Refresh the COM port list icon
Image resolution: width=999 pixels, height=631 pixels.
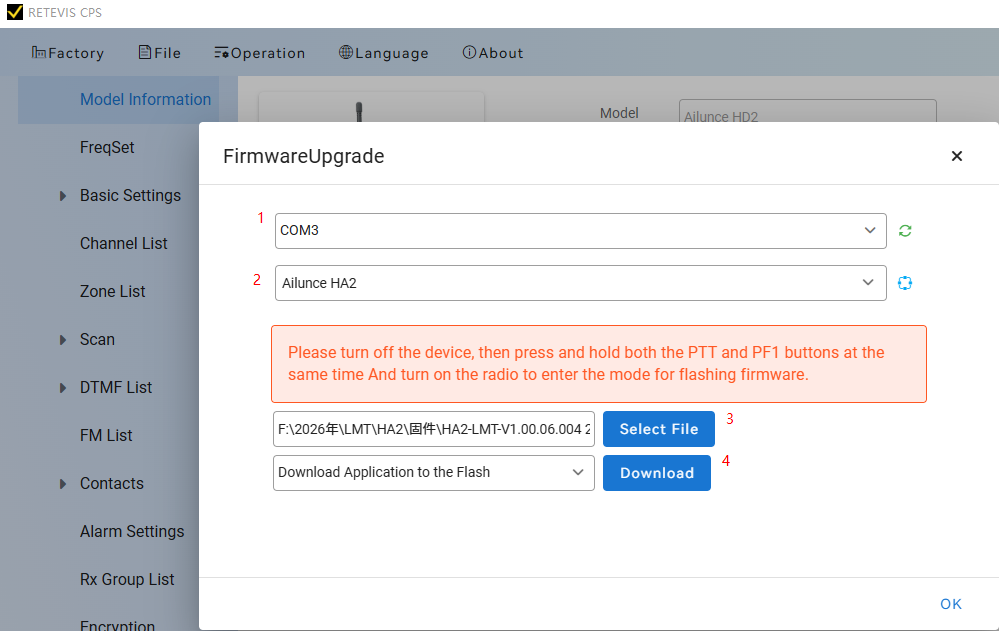click(x=905, y=231)
